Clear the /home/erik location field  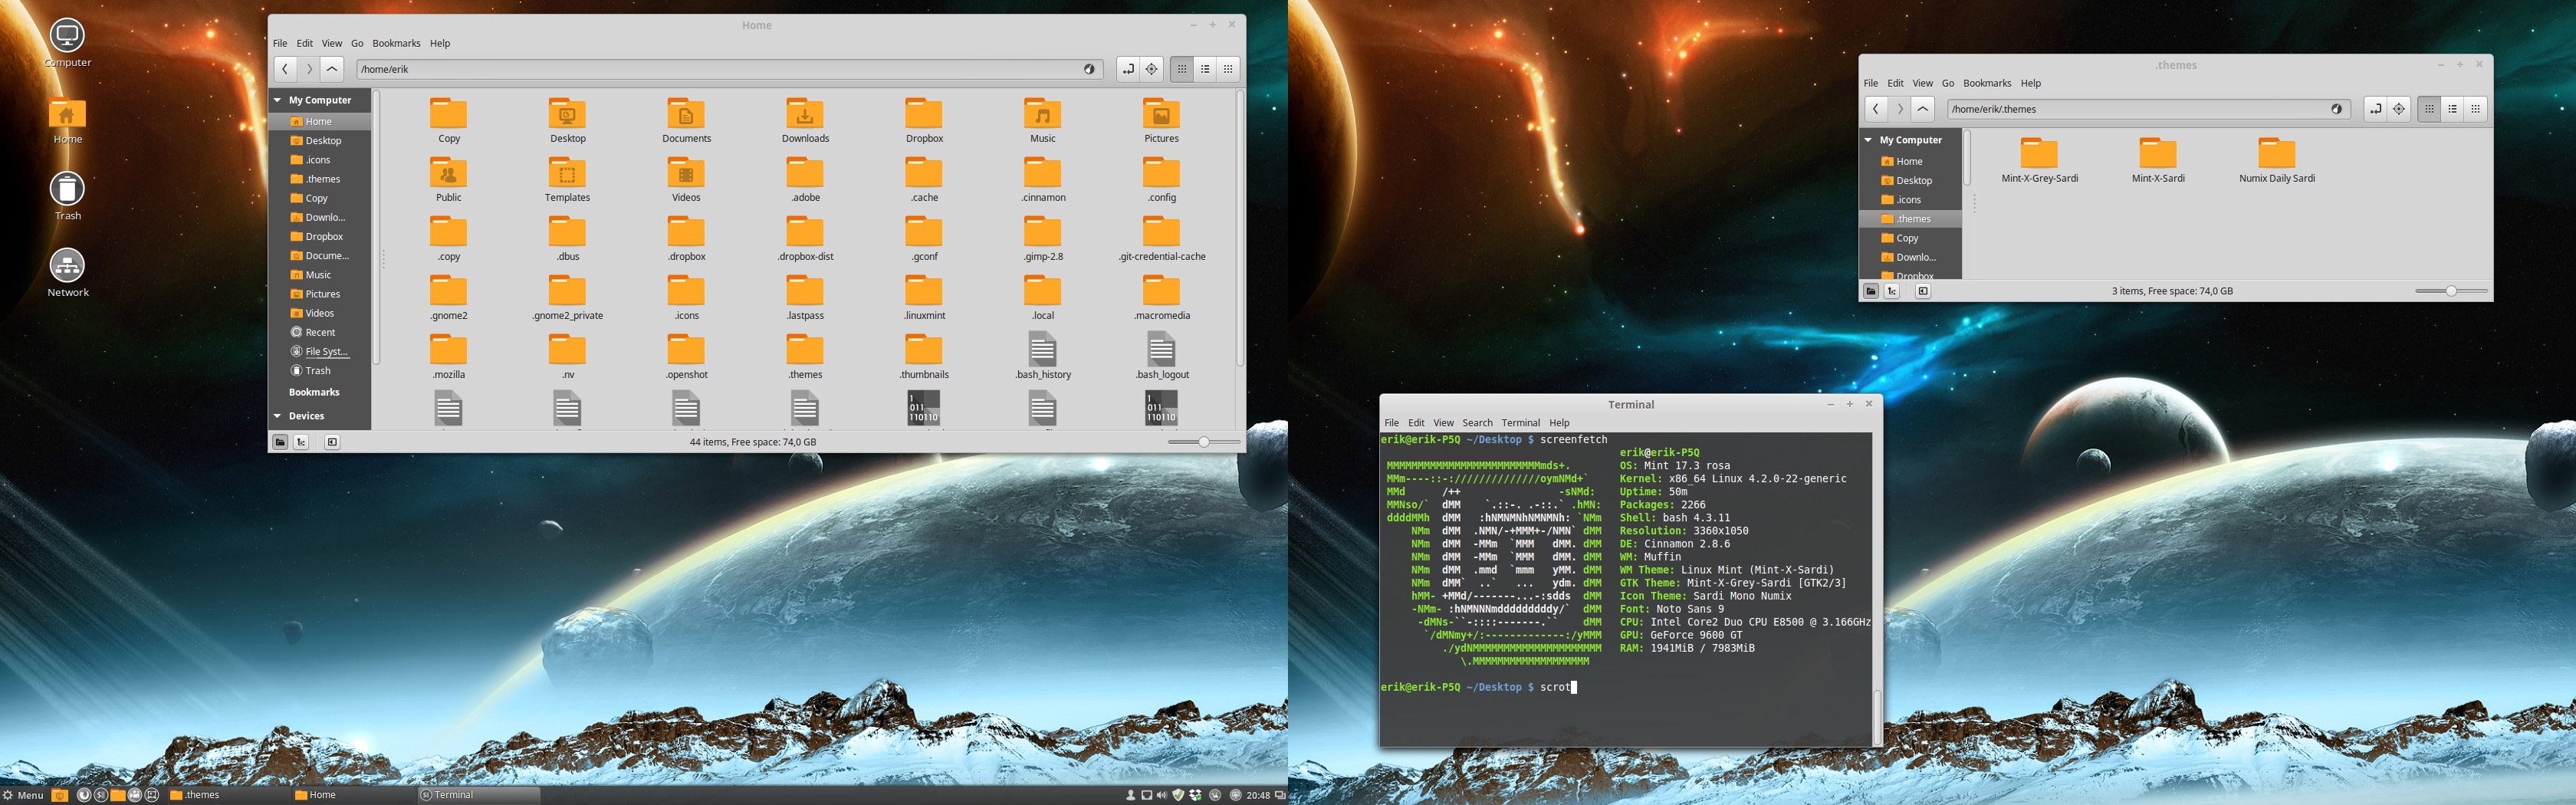tap(1089, 69)
